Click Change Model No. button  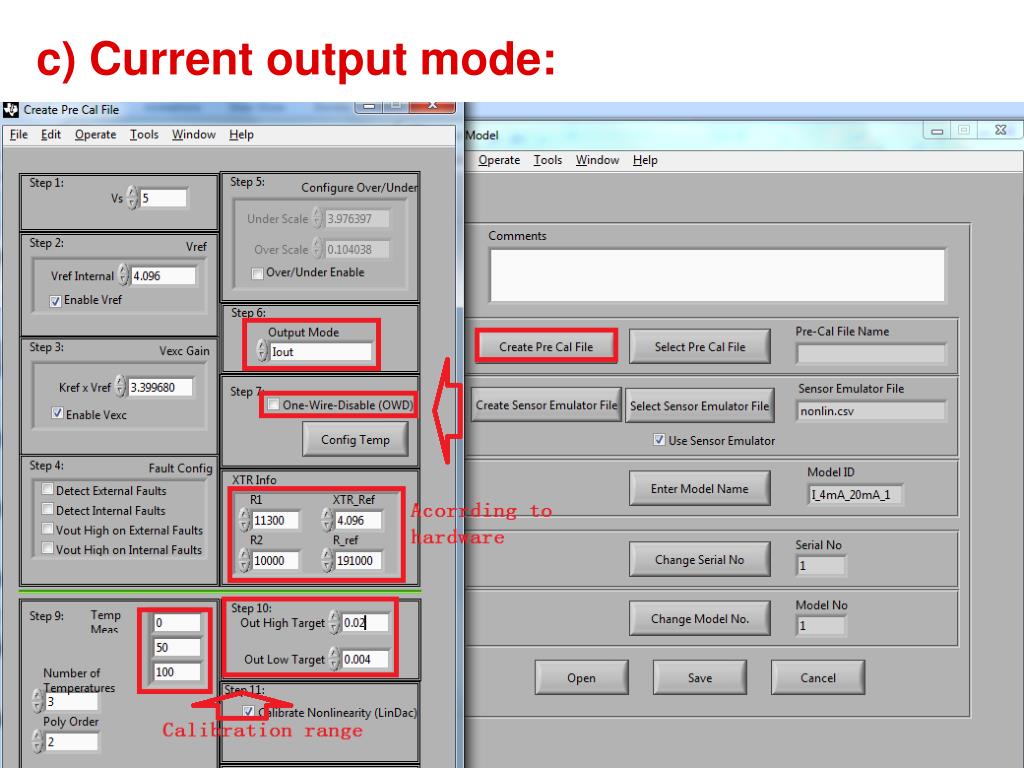pyautogui.click(x=699, y=618)
